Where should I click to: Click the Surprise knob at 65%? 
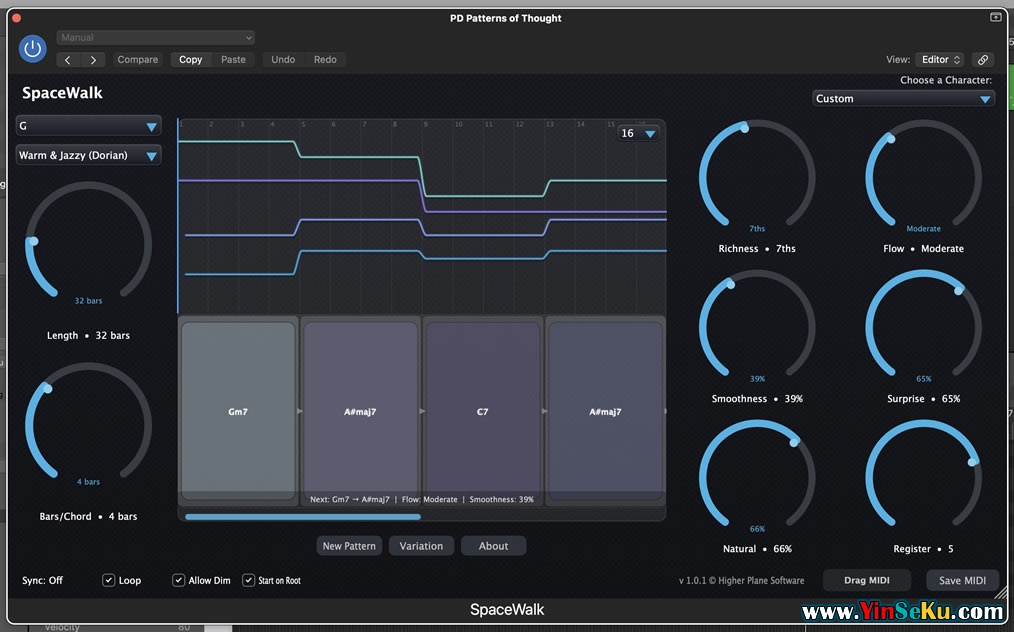923,327
